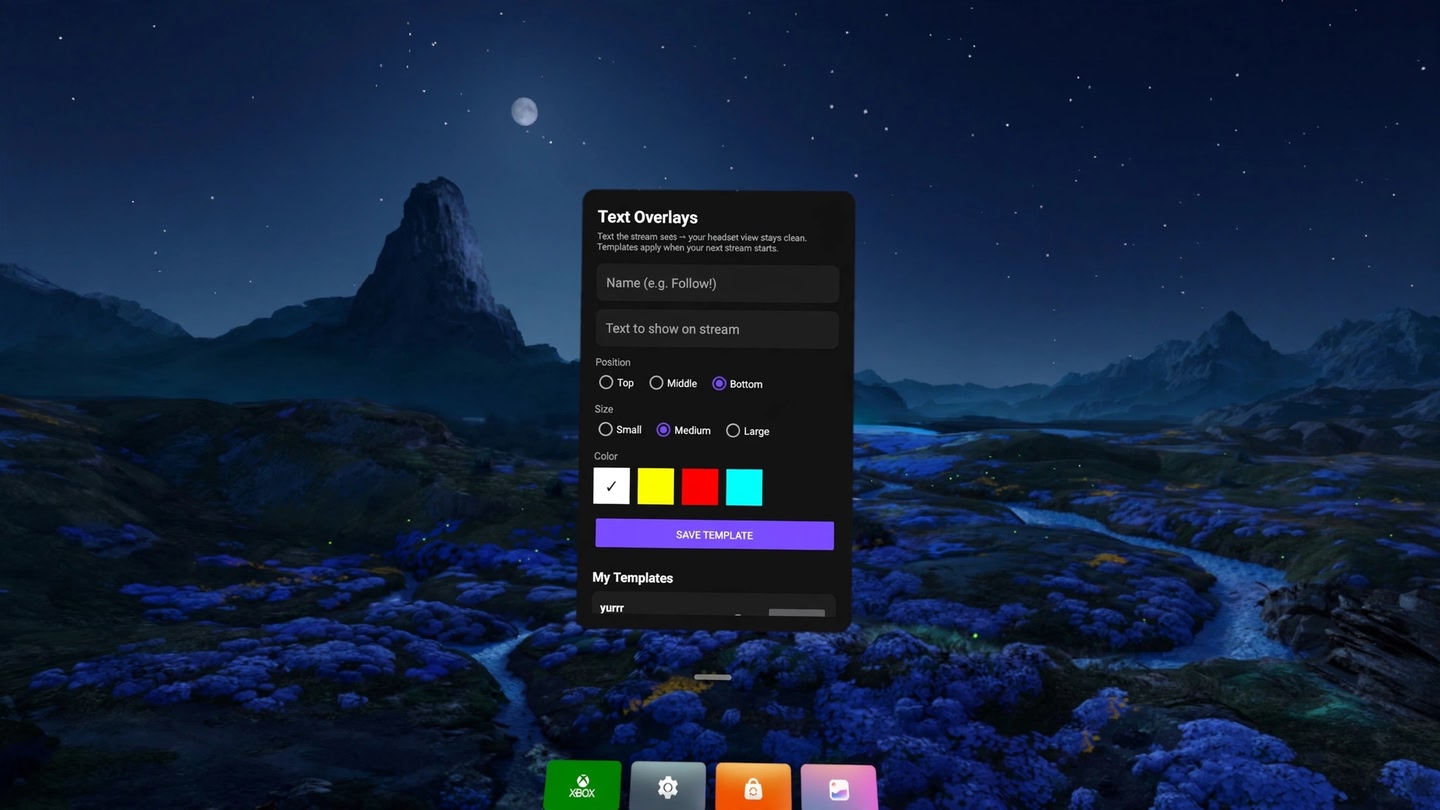Click the SAVE TEMPLATE button
Viewport: 1440px width, 810px height.
(714, 534)
